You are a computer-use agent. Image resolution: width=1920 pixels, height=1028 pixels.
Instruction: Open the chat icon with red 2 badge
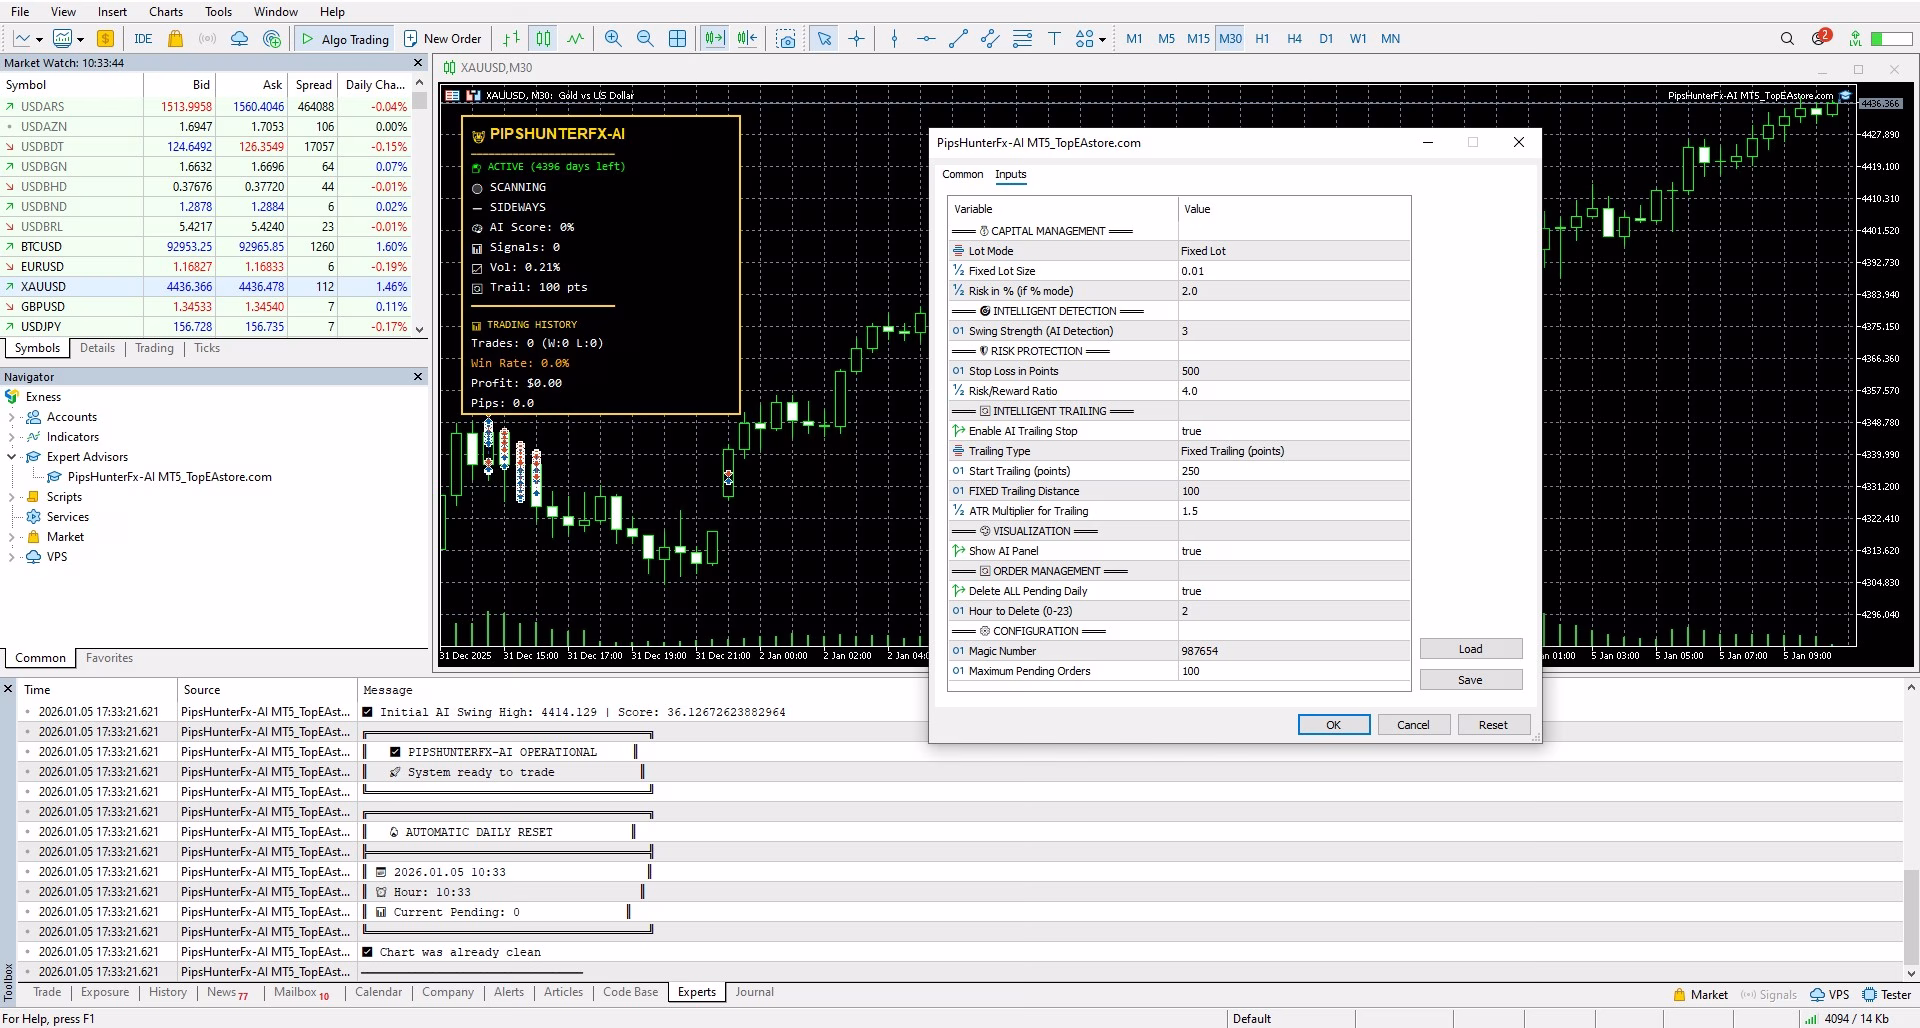(x=1821, y=38)
